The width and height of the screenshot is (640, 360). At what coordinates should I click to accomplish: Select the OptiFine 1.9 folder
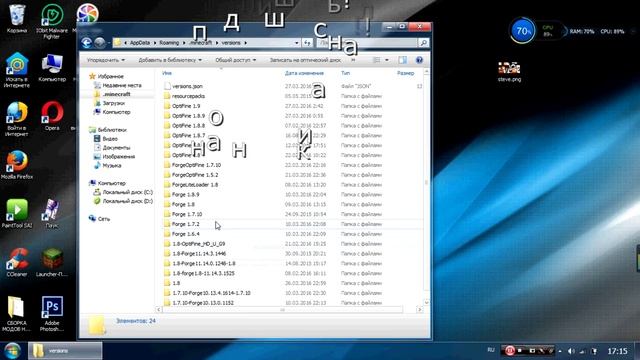pos(182,106)
